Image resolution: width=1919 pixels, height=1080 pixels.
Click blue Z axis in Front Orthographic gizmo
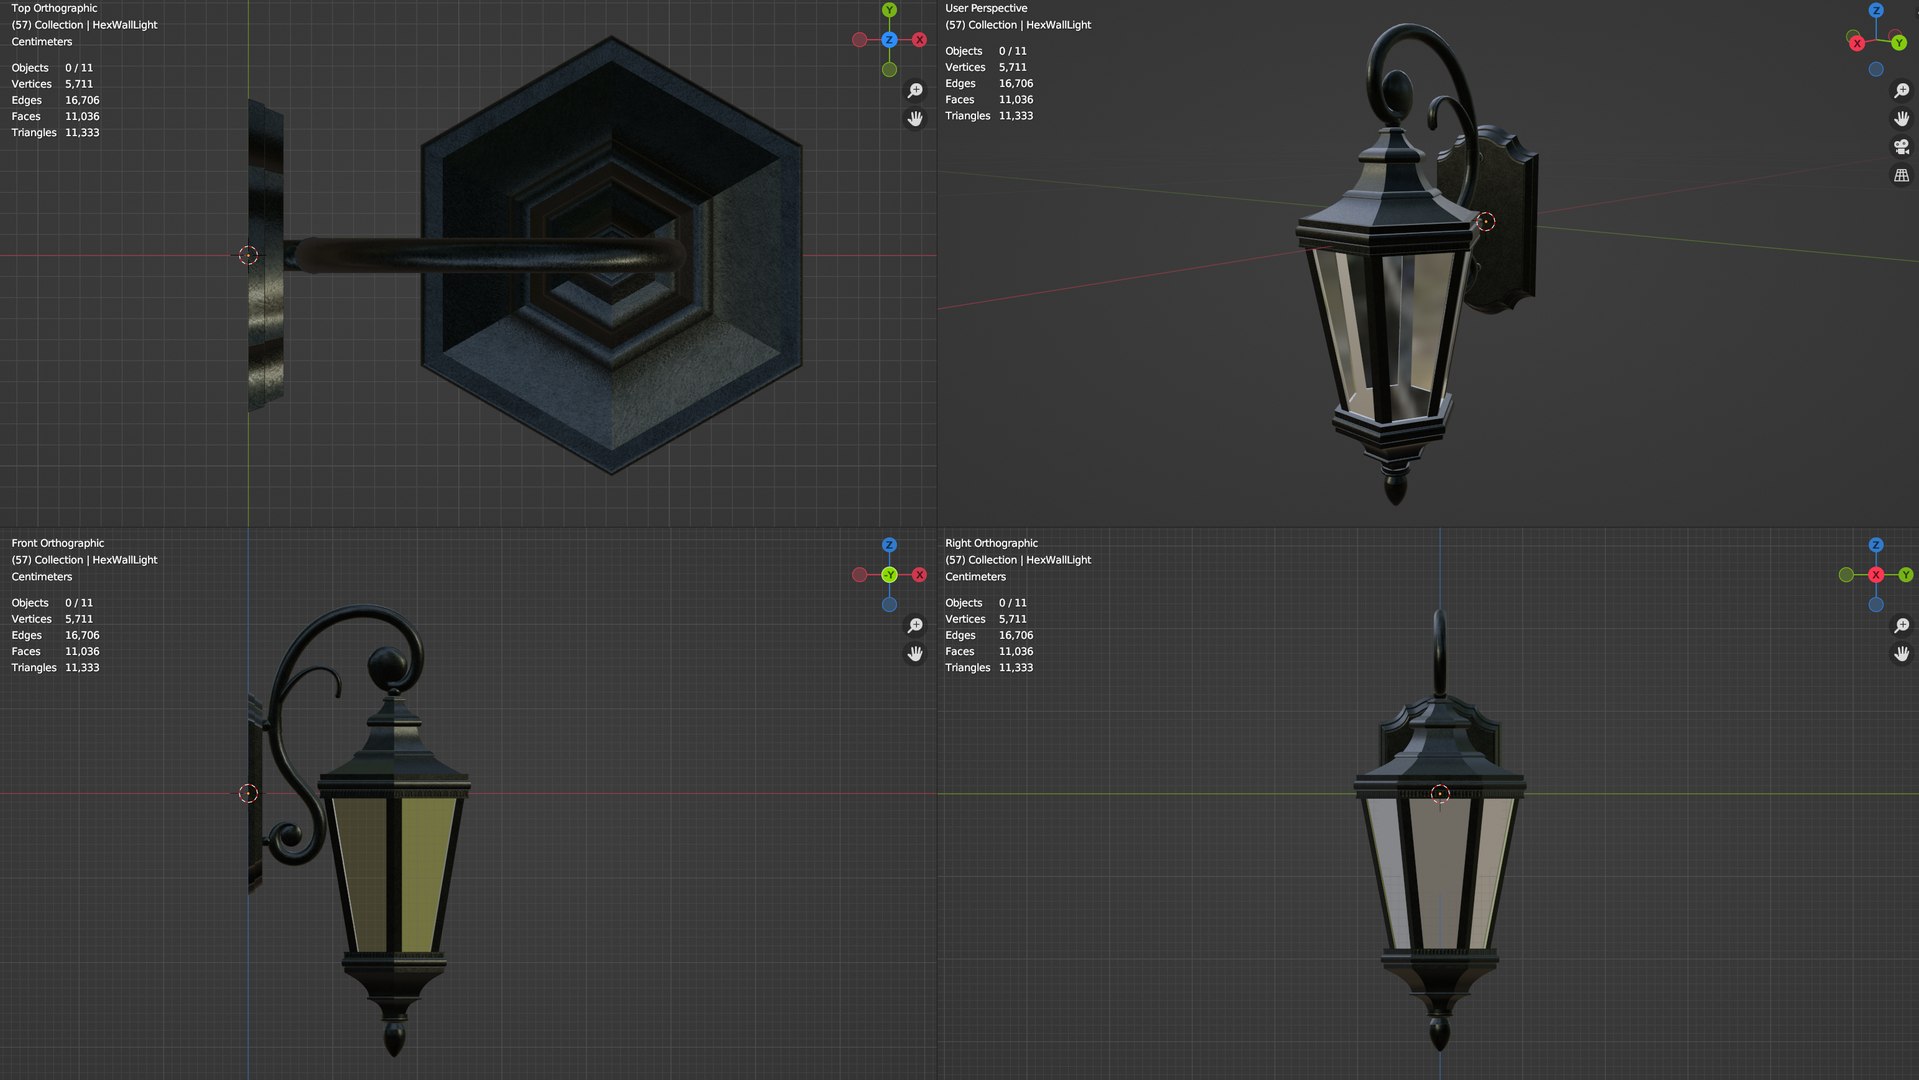pos(889,545)
